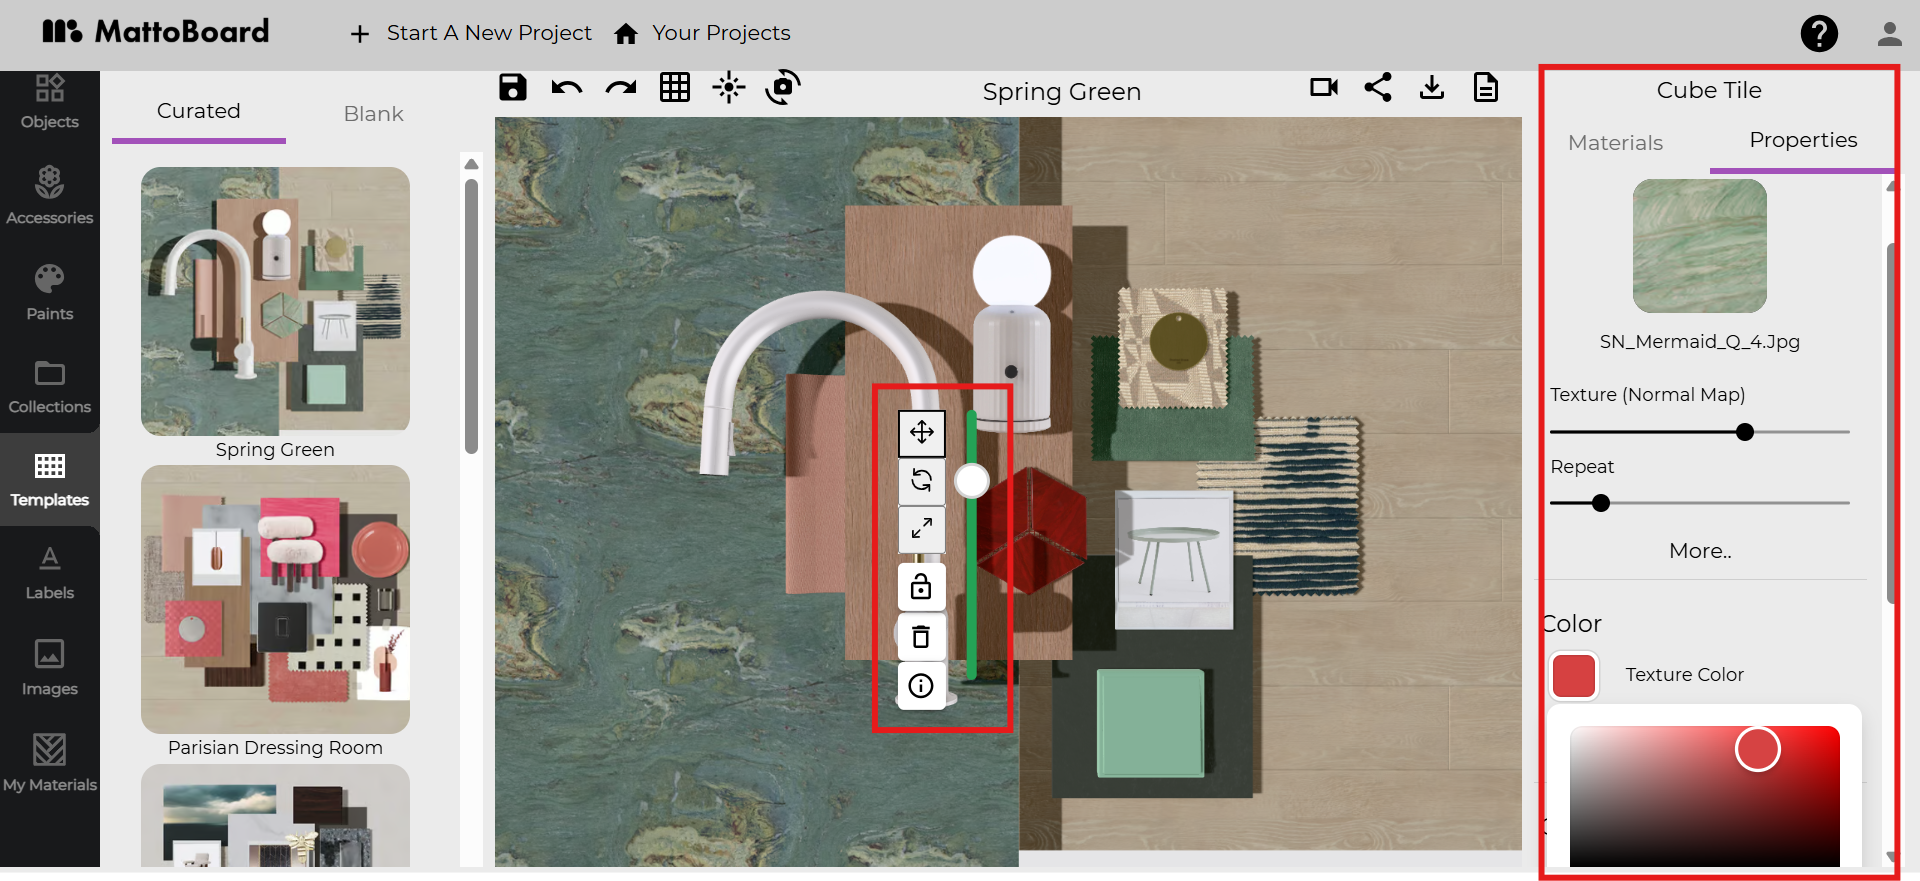Open the Accessories sidebar panel

50,196
